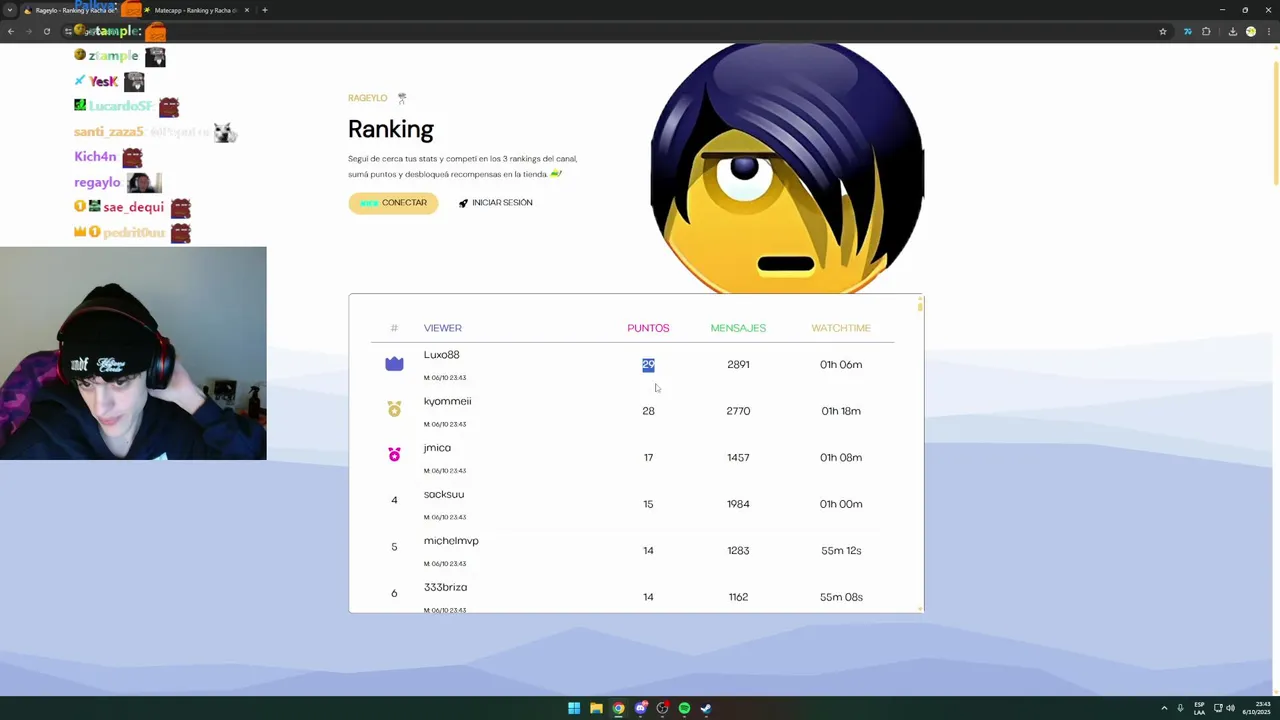Open Steam from taskbar
1280x720 pixels.
click(x=706, y=708)
